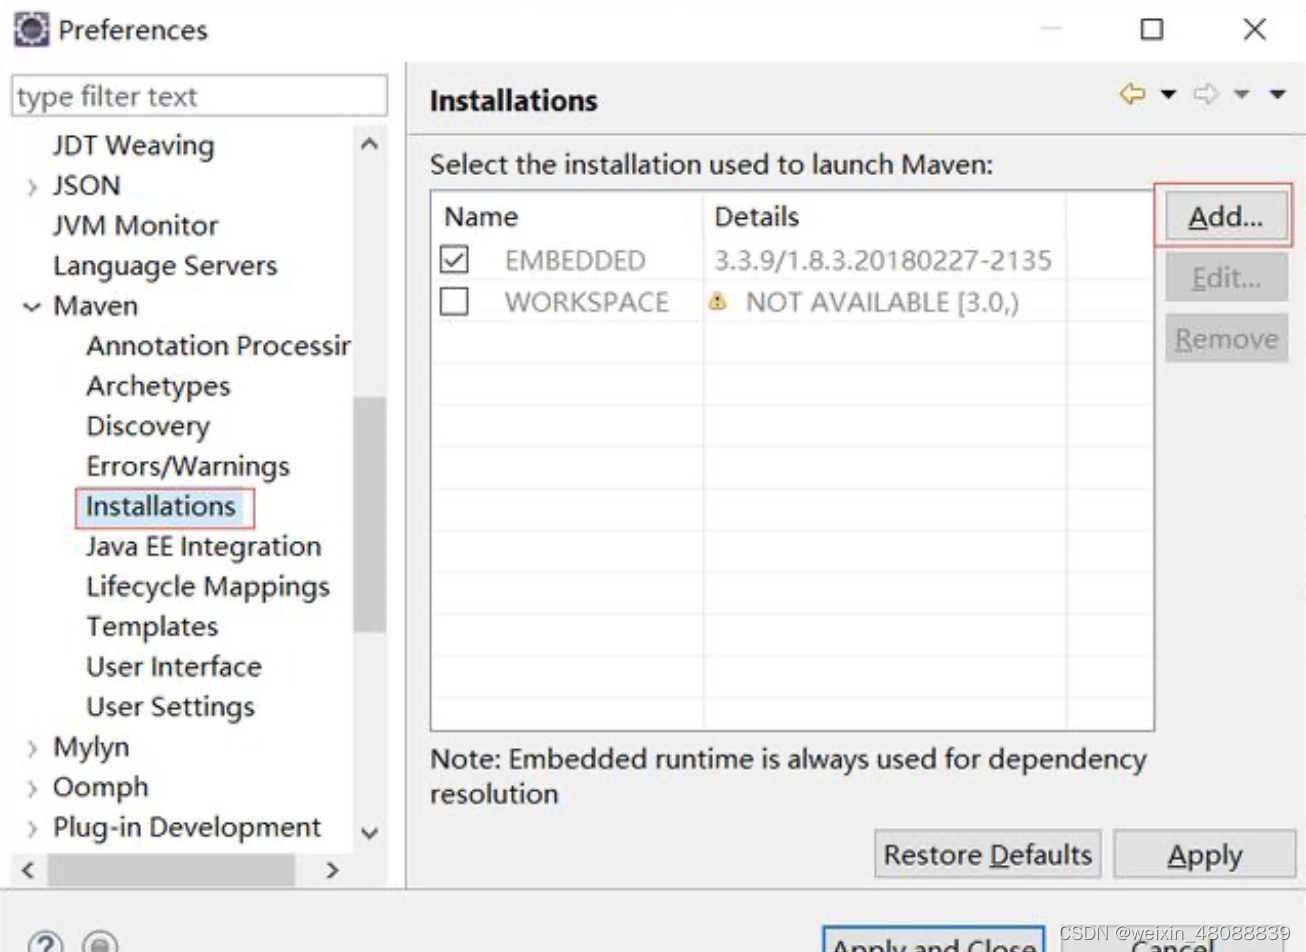
Task: Select the Mylyn label in tree
Action: click(x=91, y=747)
